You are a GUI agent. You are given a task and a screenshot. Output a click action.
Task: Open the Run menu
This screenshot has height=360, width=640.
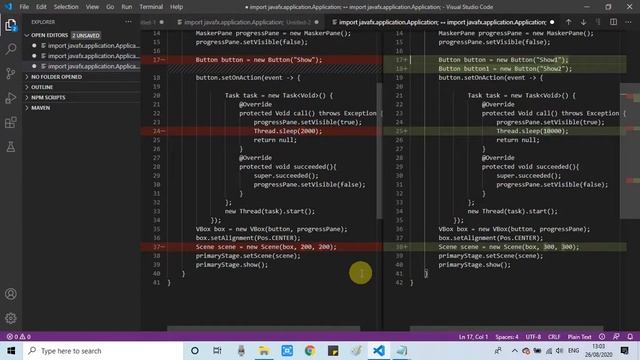(127, 7)
